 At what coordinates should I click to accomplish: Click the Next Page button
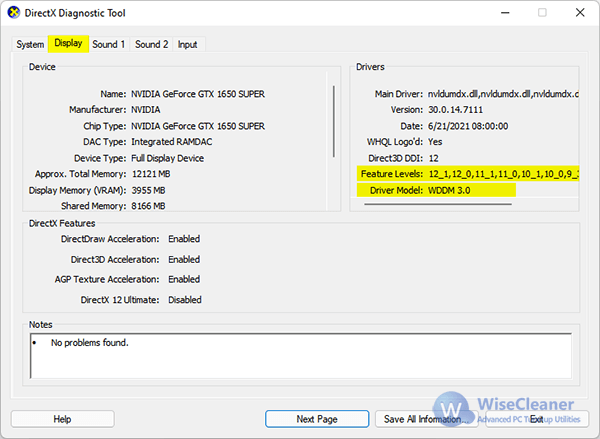point(316,419)
